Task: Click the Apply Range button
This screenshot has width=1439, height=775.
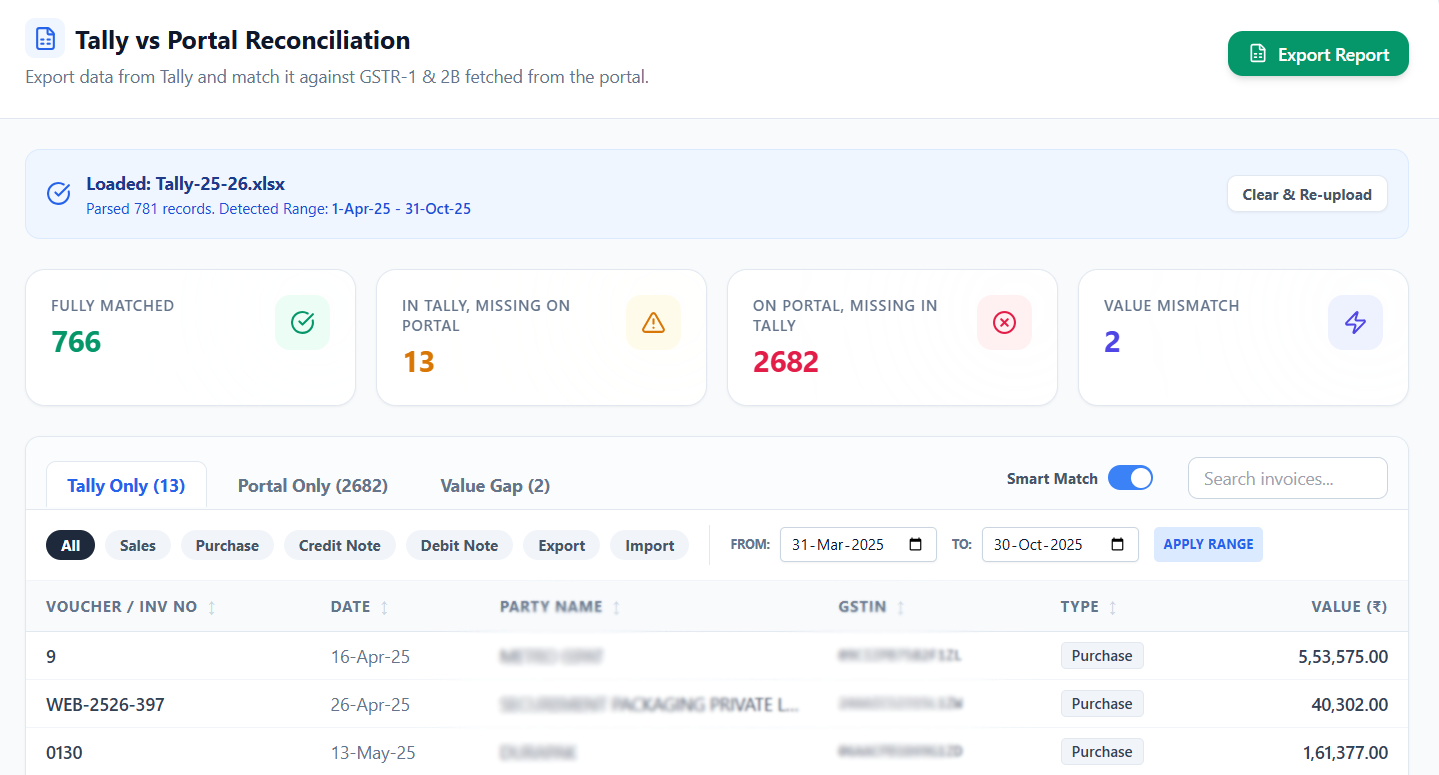Action: (1207, 544)
